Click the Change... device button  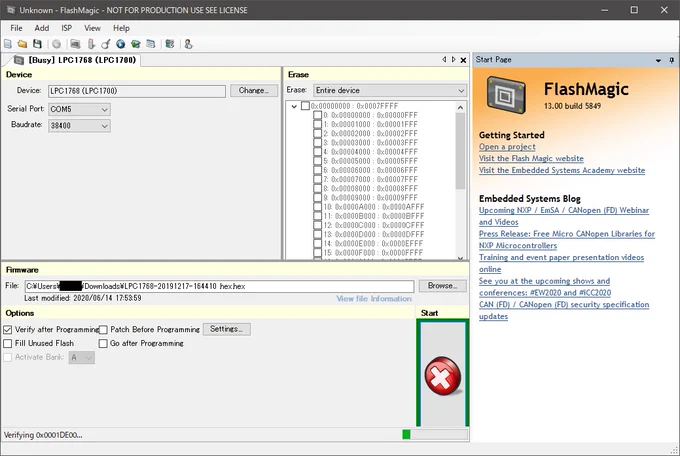[254, 90]
